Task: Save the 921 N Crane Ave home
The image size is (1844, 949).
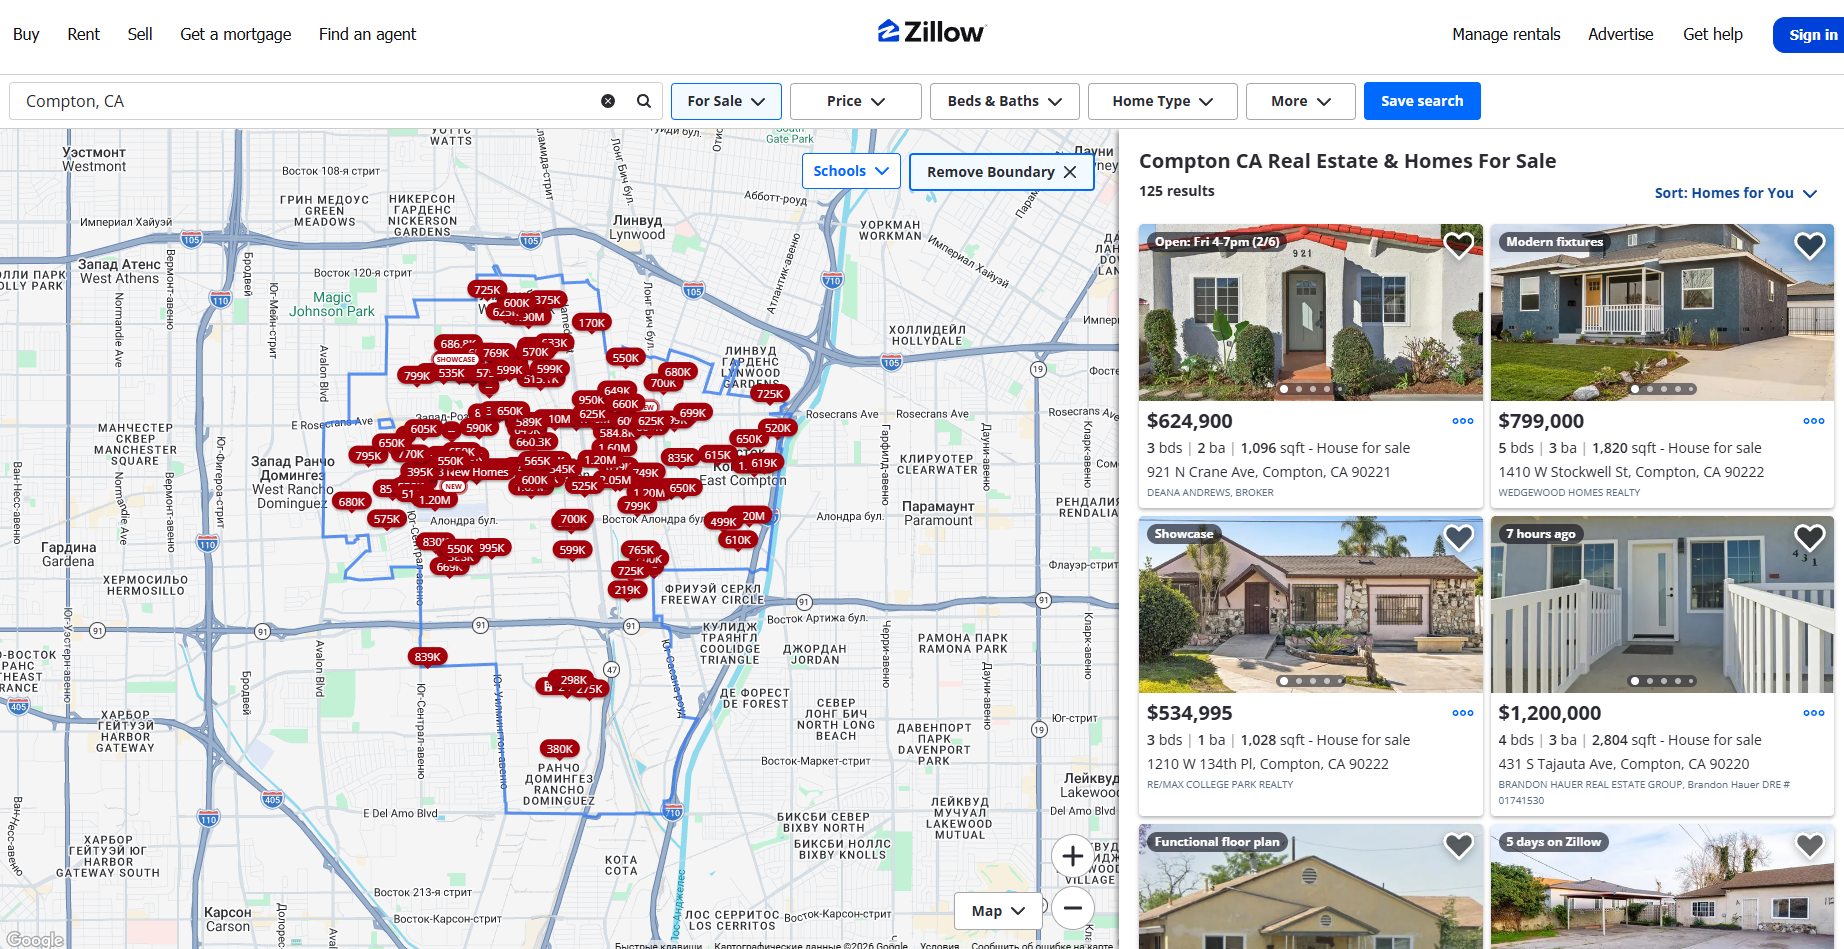Action: (1459, 245)
